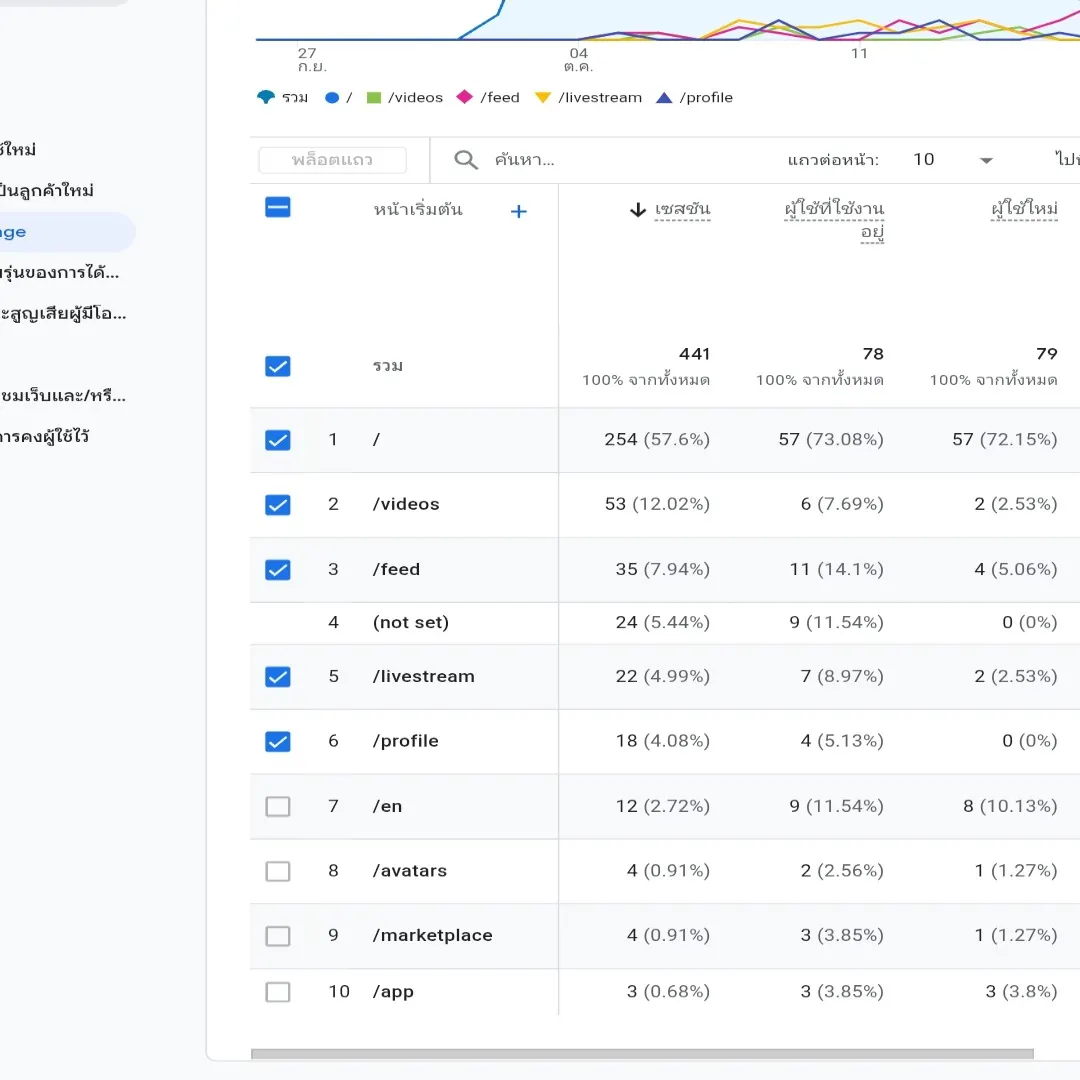
Task: Uncheck the /livestream row checkbox
Action: (278, 676)
